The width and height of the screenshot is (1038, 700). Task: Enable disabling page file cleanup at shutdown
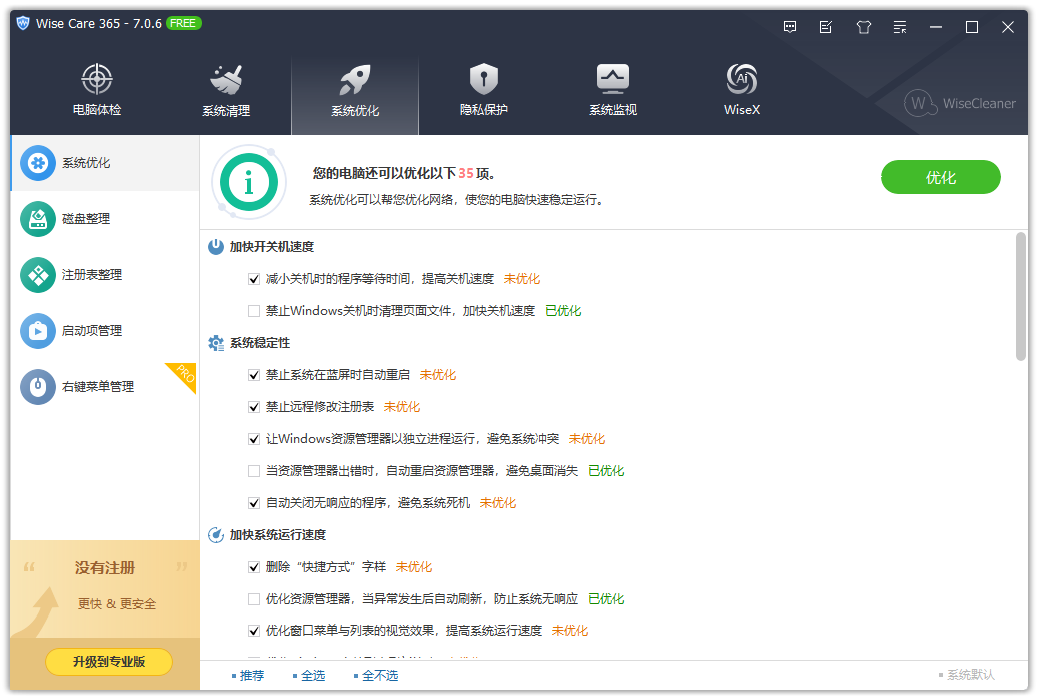[x=254, y=310]
